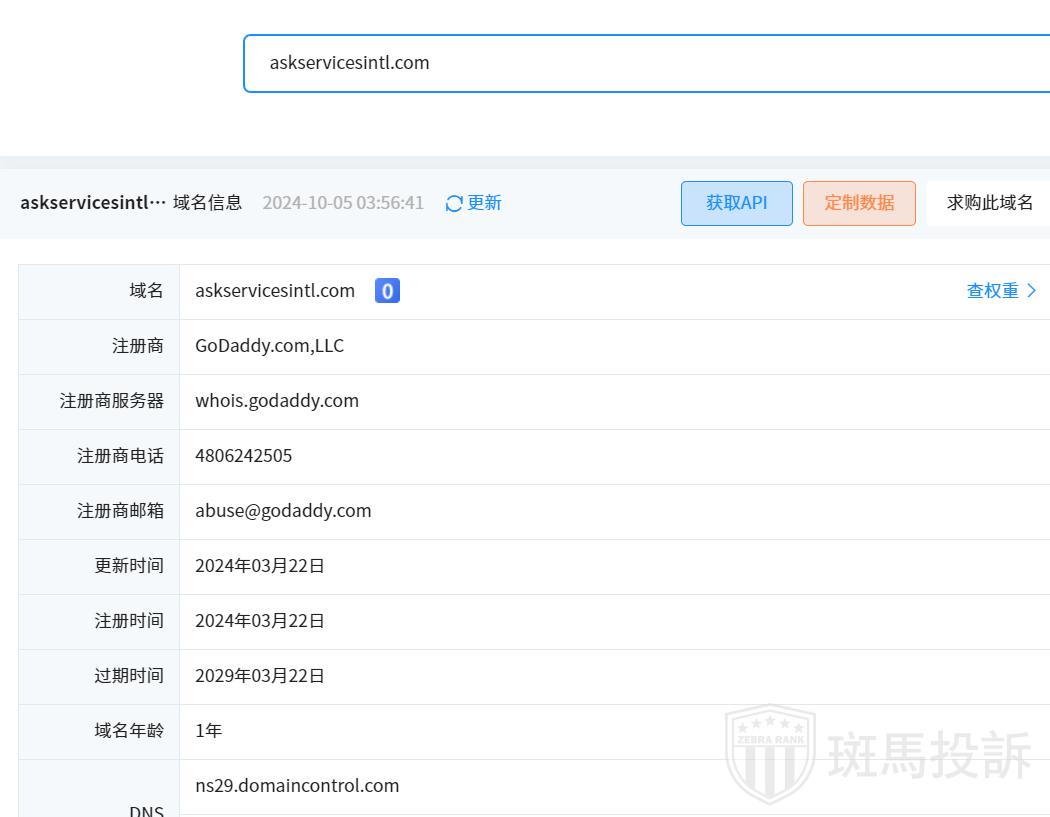This screenshot has width=1050, height=817.
Task: Click the chevron arrow after 查权重
Action: [x=1032, y=291]
